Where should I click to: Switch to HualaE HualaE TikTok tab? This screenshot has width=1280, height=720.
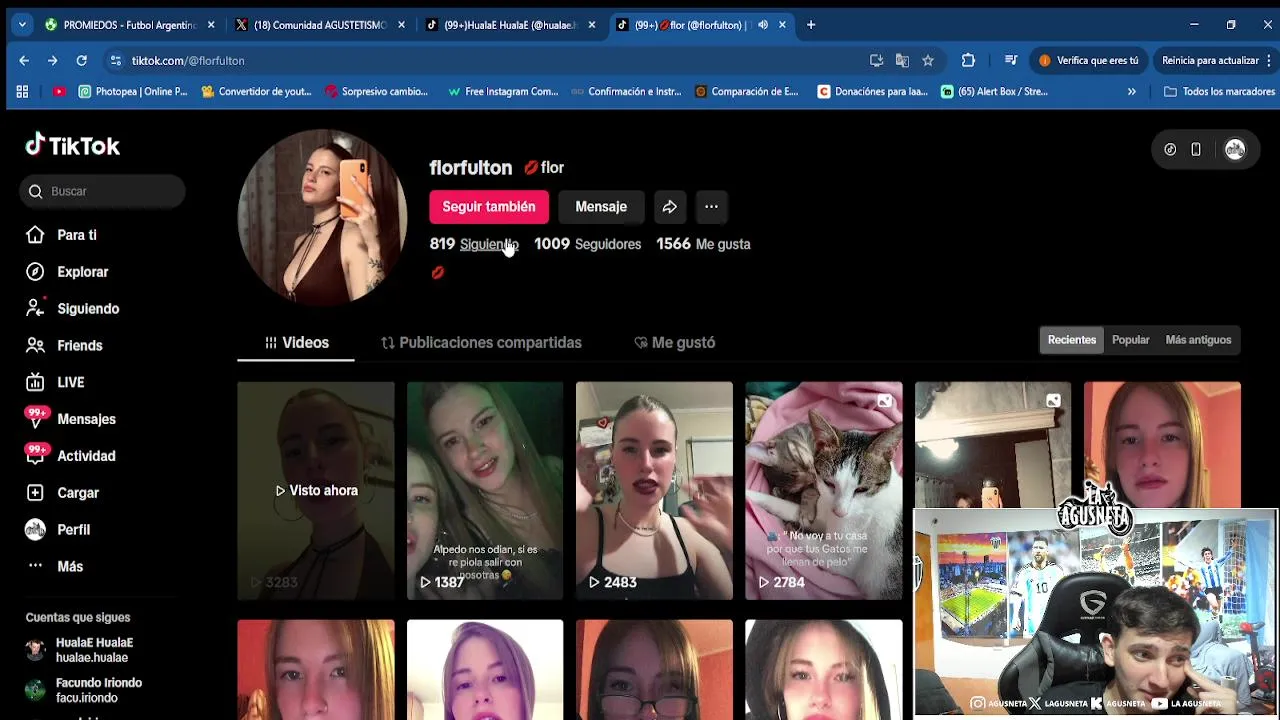[508, 25]
